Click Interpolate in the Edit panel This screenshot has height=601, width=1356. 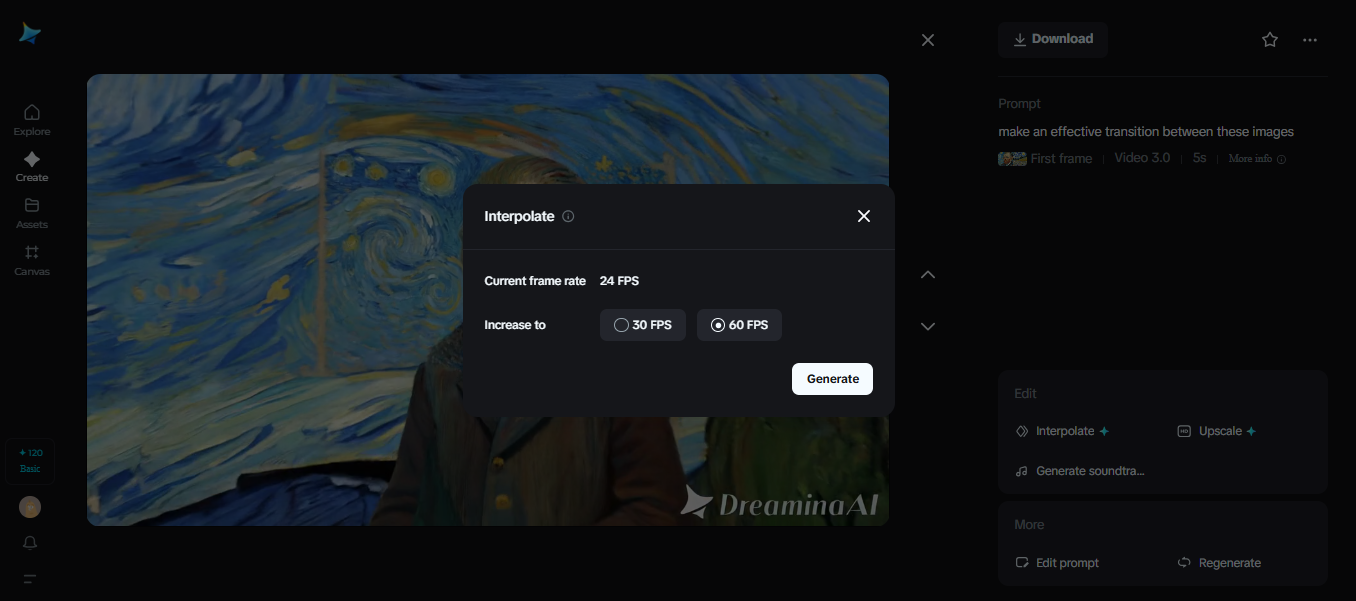pos(1062,431)
